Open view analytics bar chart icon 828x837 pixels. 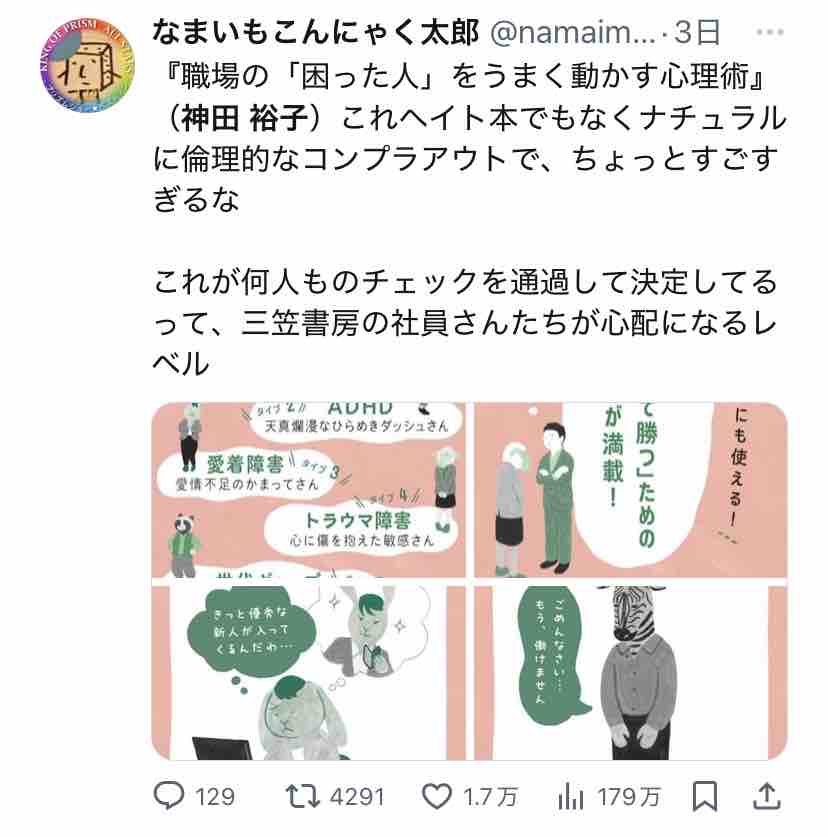pyautogui.click(x=570, y=797)
